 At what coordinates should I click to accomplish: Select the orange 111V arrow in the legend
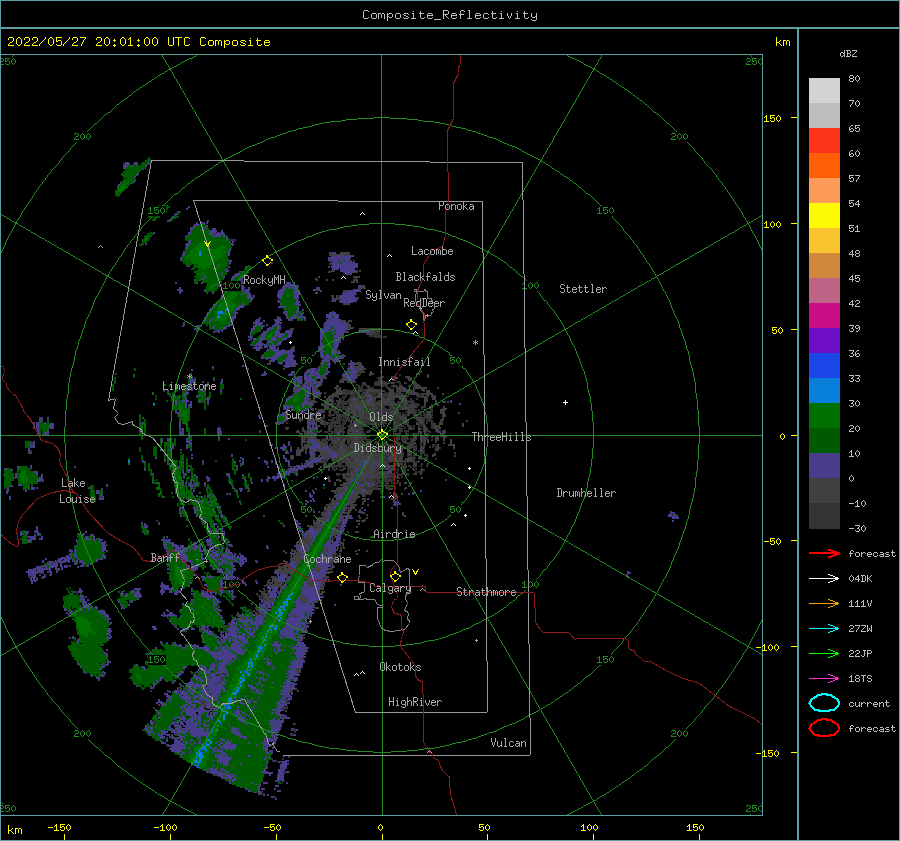tap(824, 603)
